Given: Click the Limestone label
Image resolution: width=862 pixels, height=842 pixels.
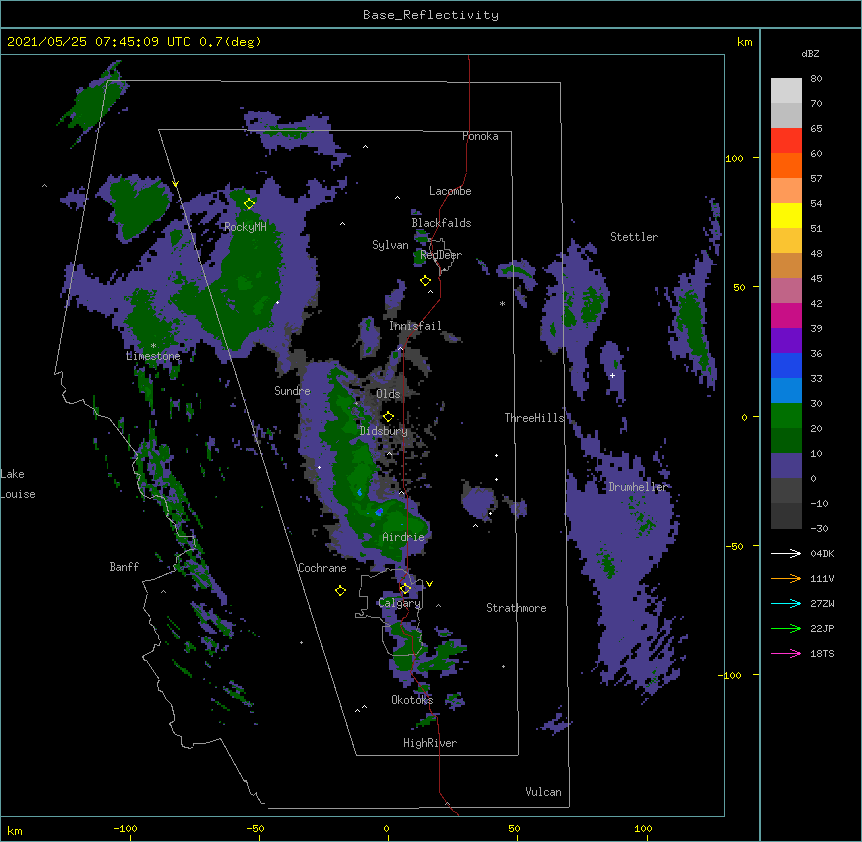Looking at the screenshot, I should [153, 356].
